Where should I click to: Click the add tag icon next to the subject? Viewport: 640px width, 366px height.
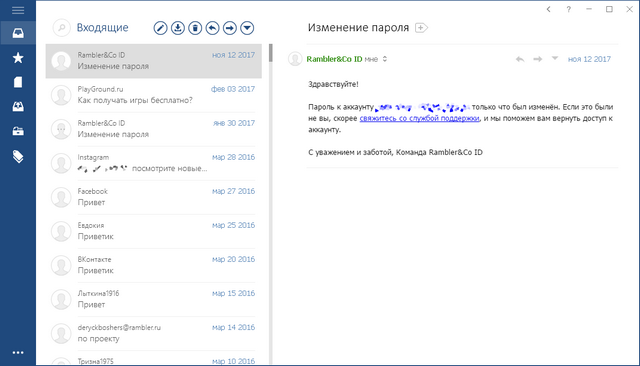pyautogui.click(x=421, y=28)
